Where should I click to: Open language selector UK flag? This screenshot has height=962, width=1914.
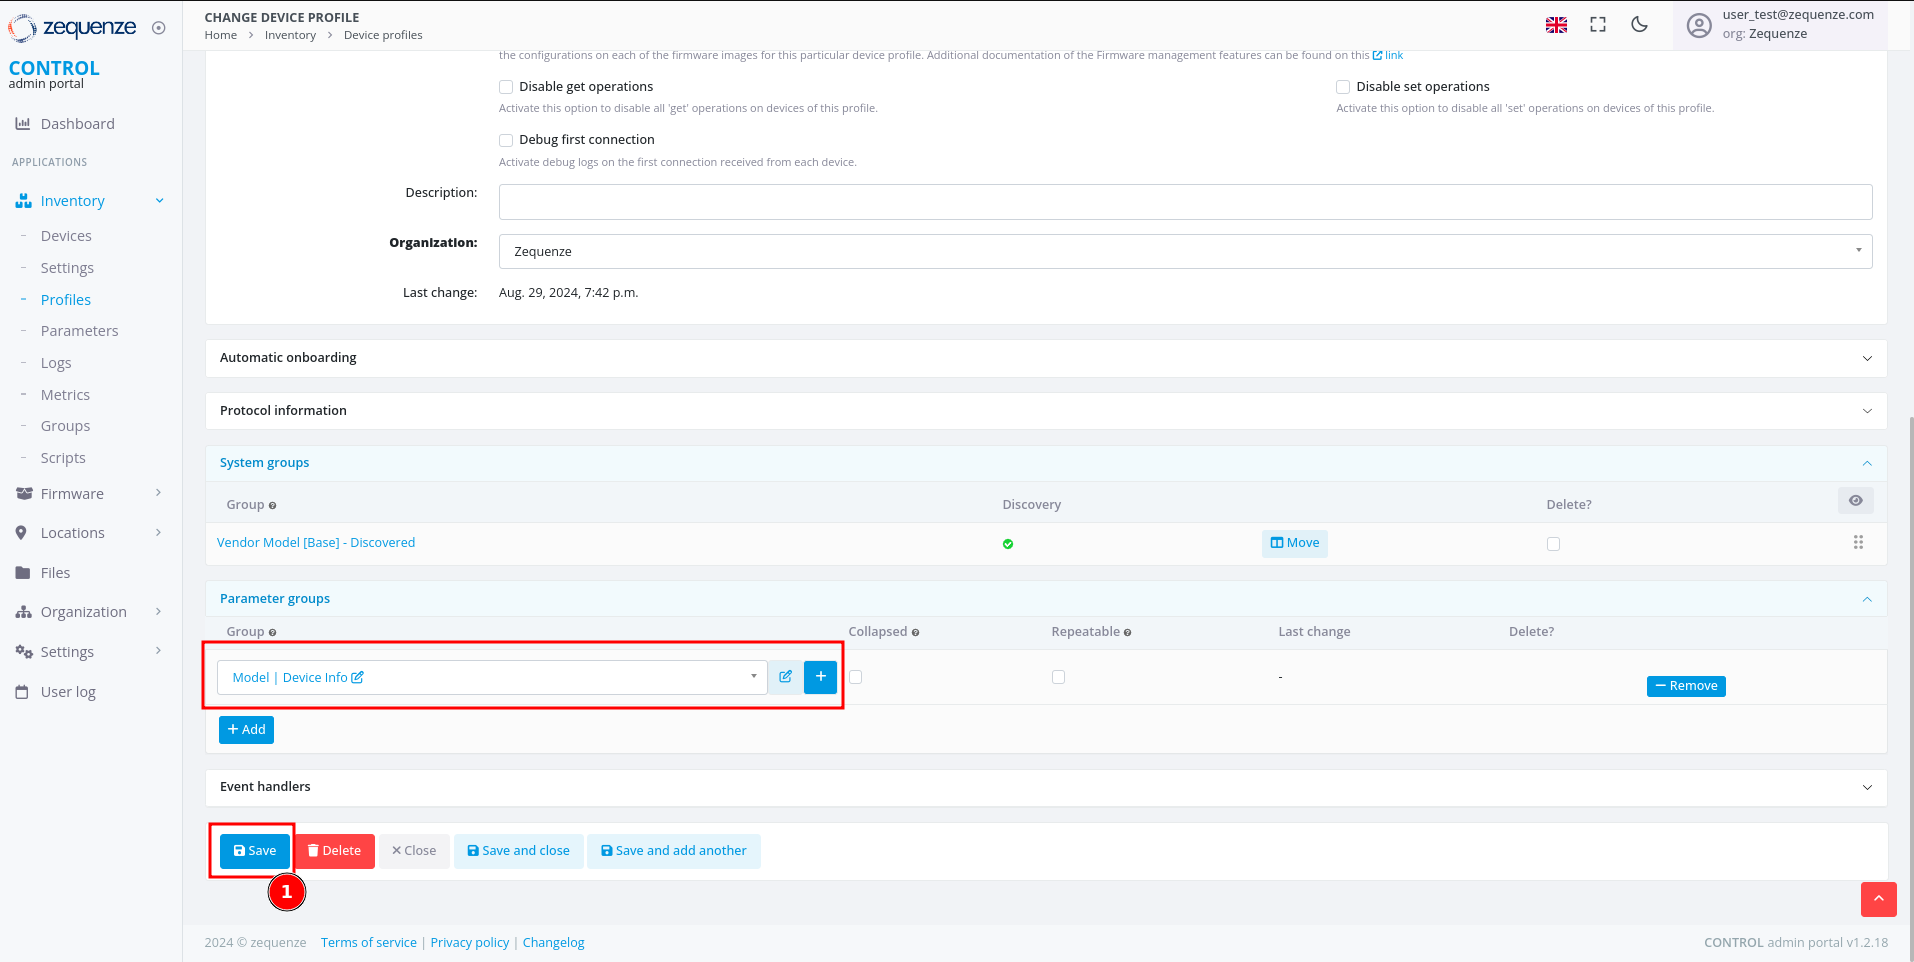click(x=1556, y=25)
